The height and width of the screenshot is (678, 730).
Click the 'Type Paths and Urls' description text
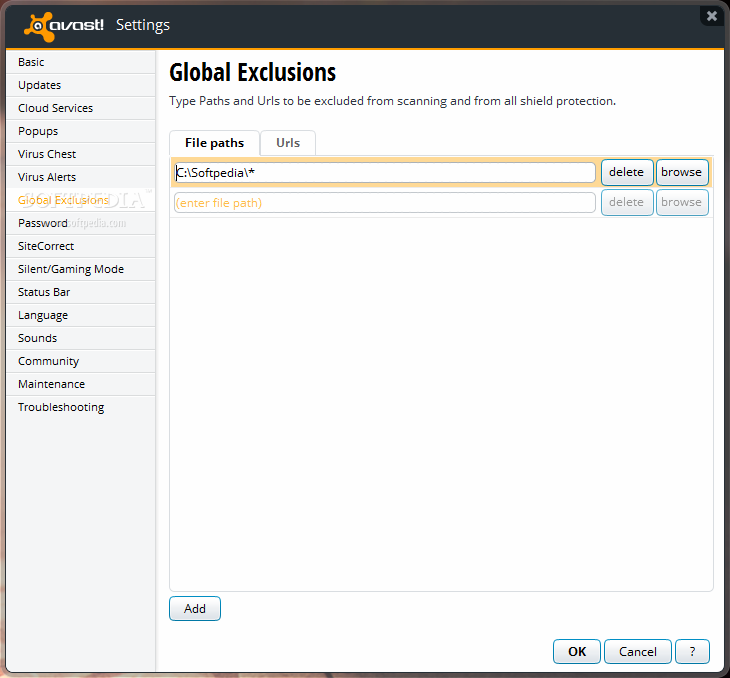(392, 101)
